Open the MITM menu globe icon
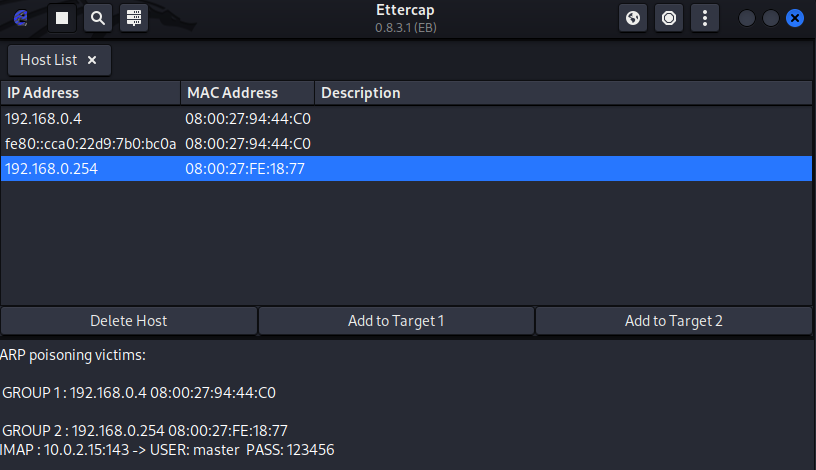 tap(633, 18)
